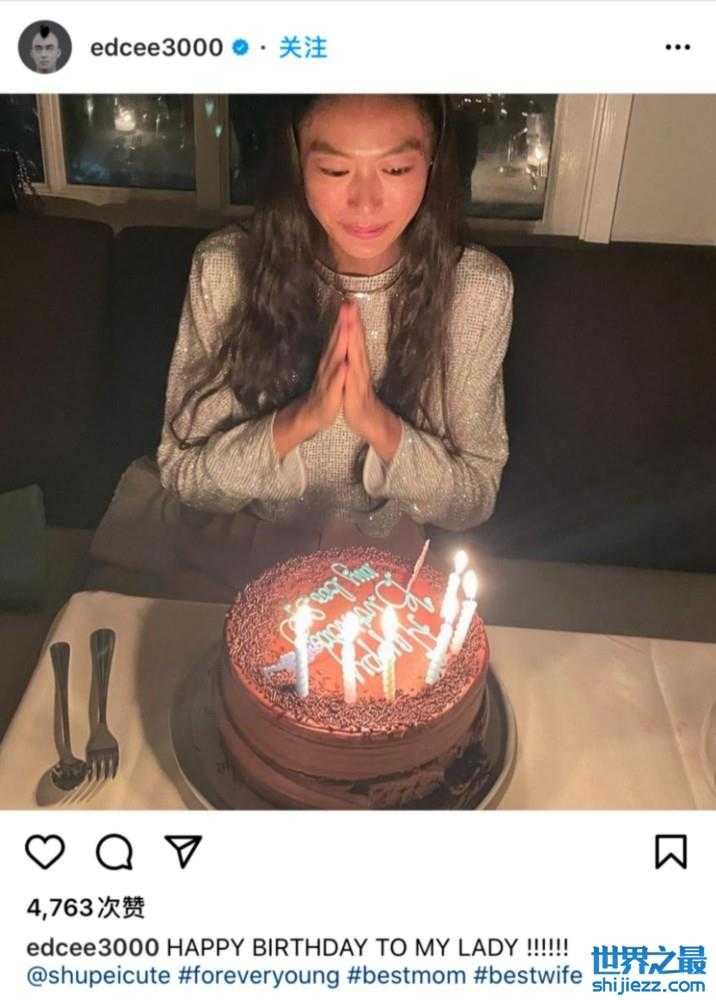Click the 世界之最 watermark logo
Image resolution: width=716 pixels, height=1000 pixels.
click(x=648, y=960)
